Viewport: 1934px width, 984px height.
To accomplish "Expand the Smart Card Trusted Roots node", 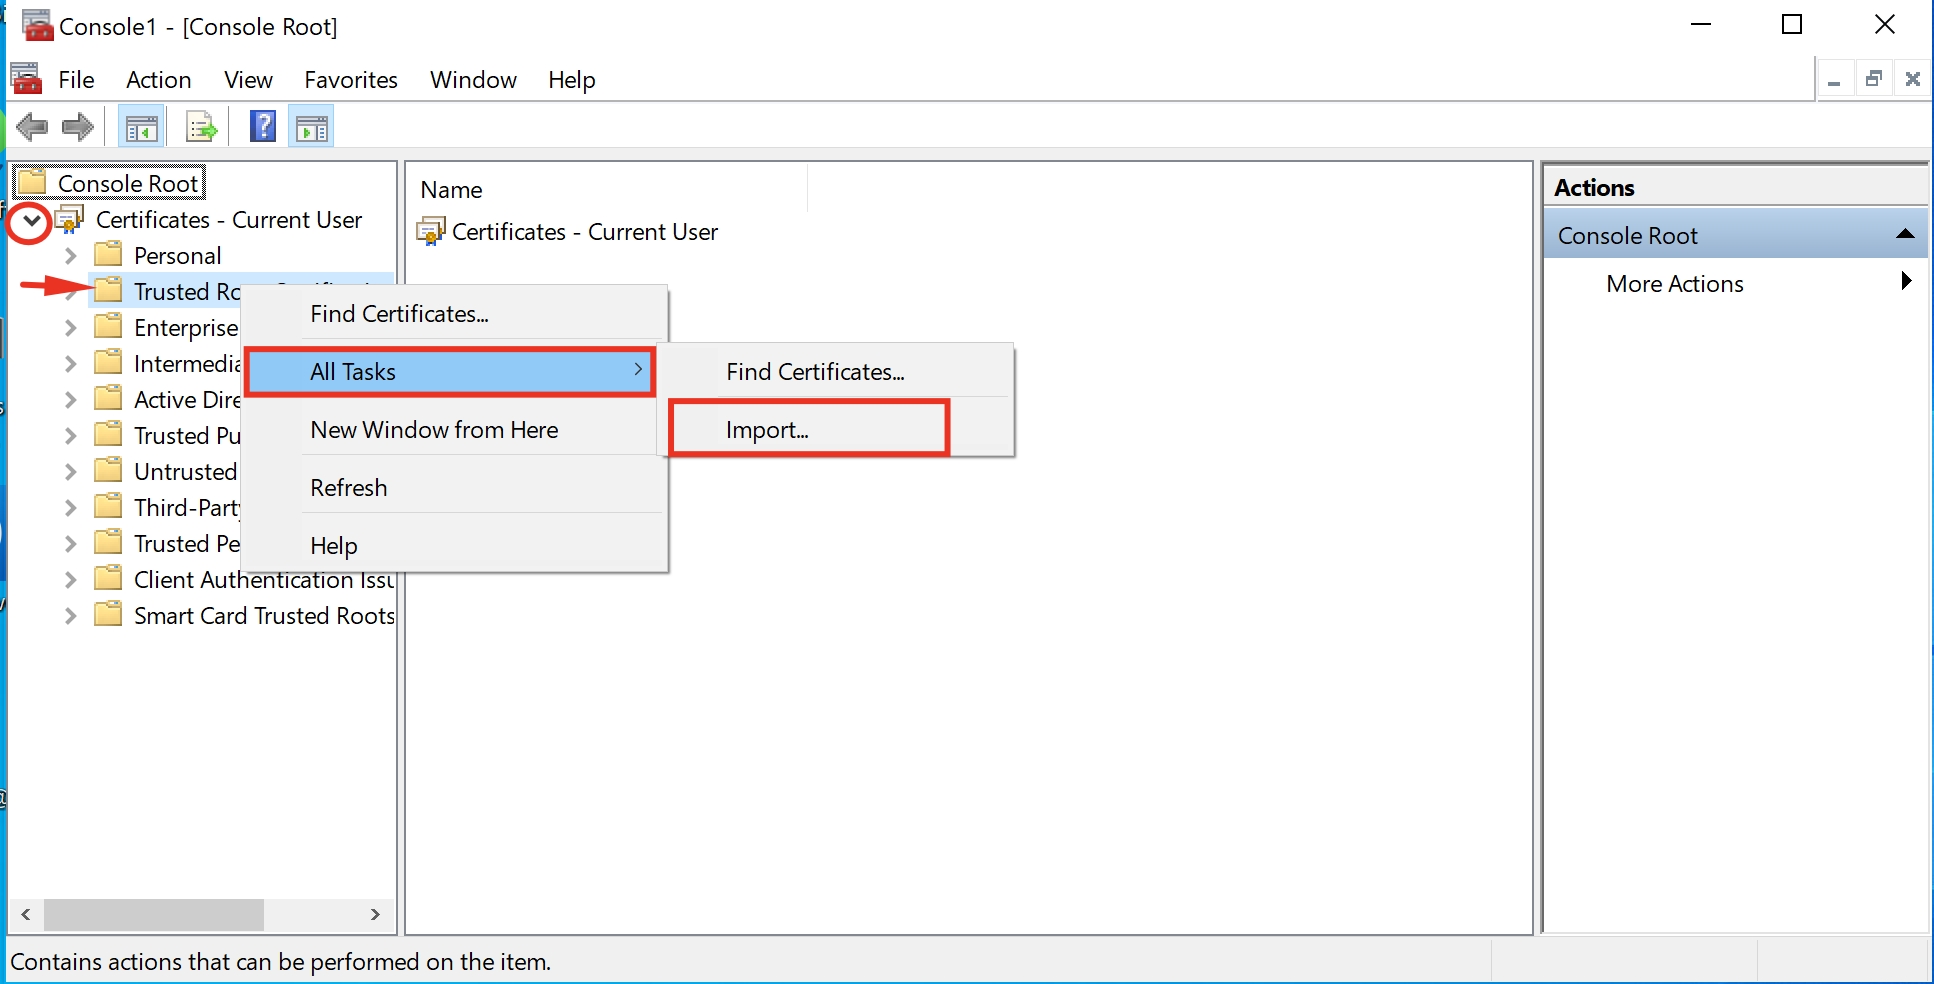I will [70, 616].
